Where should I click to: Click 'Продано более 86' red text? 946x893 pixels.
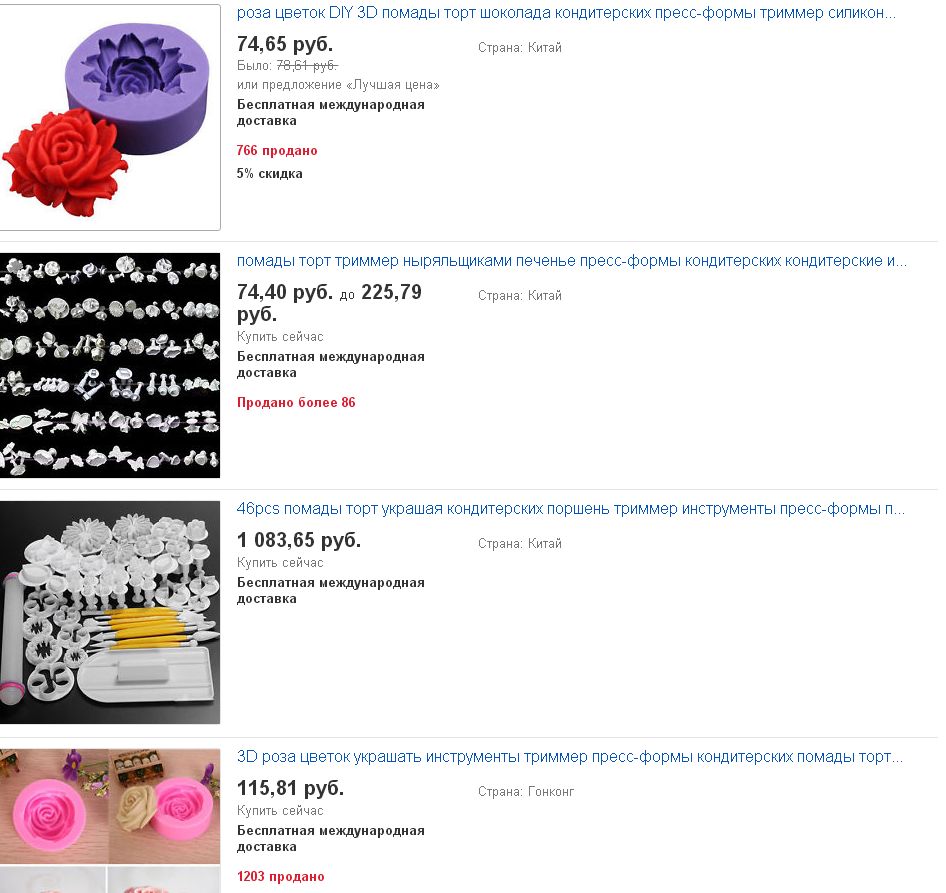click(296, 402)
